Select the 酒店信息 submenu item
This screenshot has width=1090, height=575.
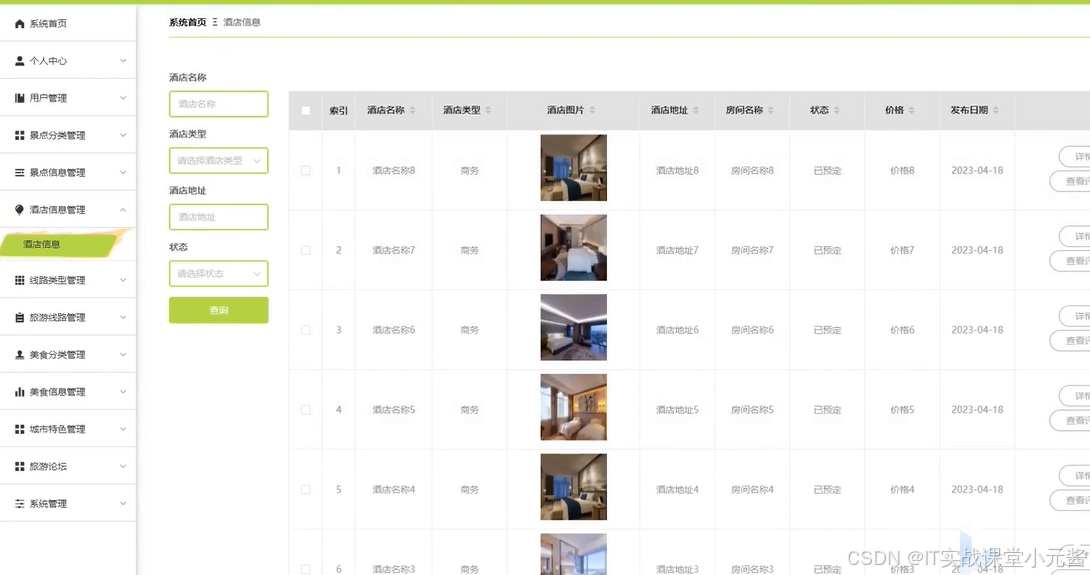(58, 245)
